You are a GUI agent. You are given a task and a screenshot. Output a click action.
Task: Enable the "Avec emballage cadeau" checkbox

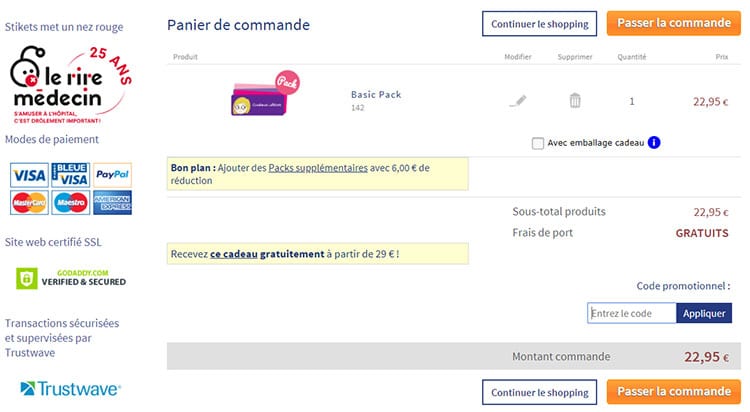click(539, 143)
